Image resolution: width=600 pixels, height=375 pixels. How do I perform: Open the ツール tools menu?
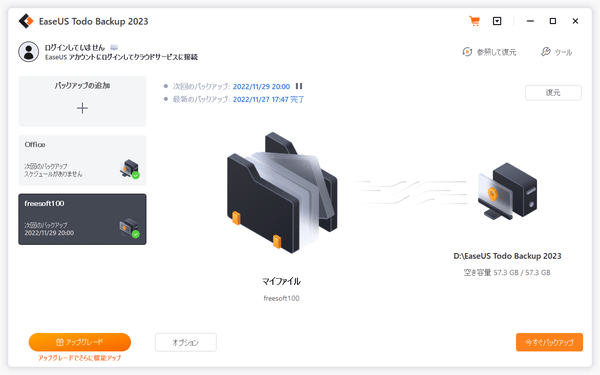pyautogui.click(x=557, y=52)
